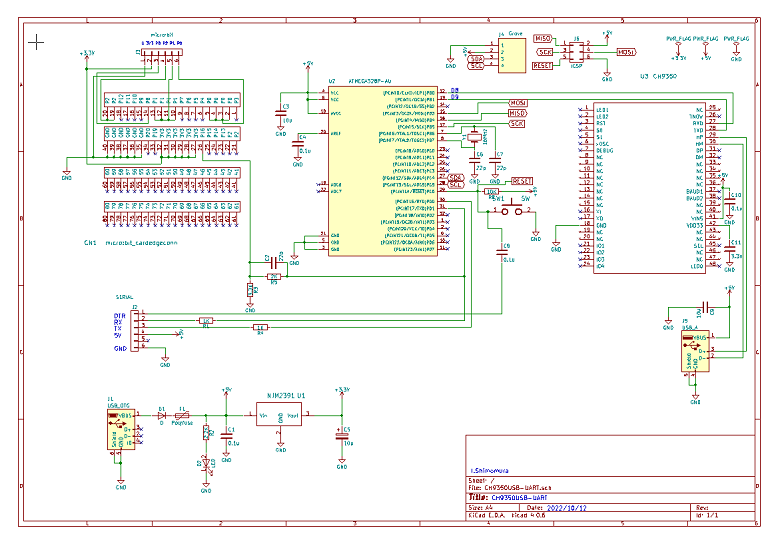This screenshot has height=536, width=768.
Task: Click the NJM2391 regulator U1 symbol
Action: [x=280, y=416]
